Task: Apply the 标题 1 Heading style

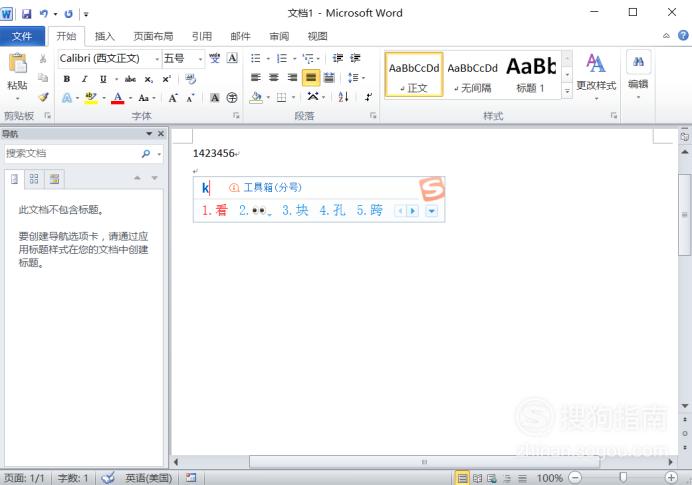Action: tap(531, 75)
